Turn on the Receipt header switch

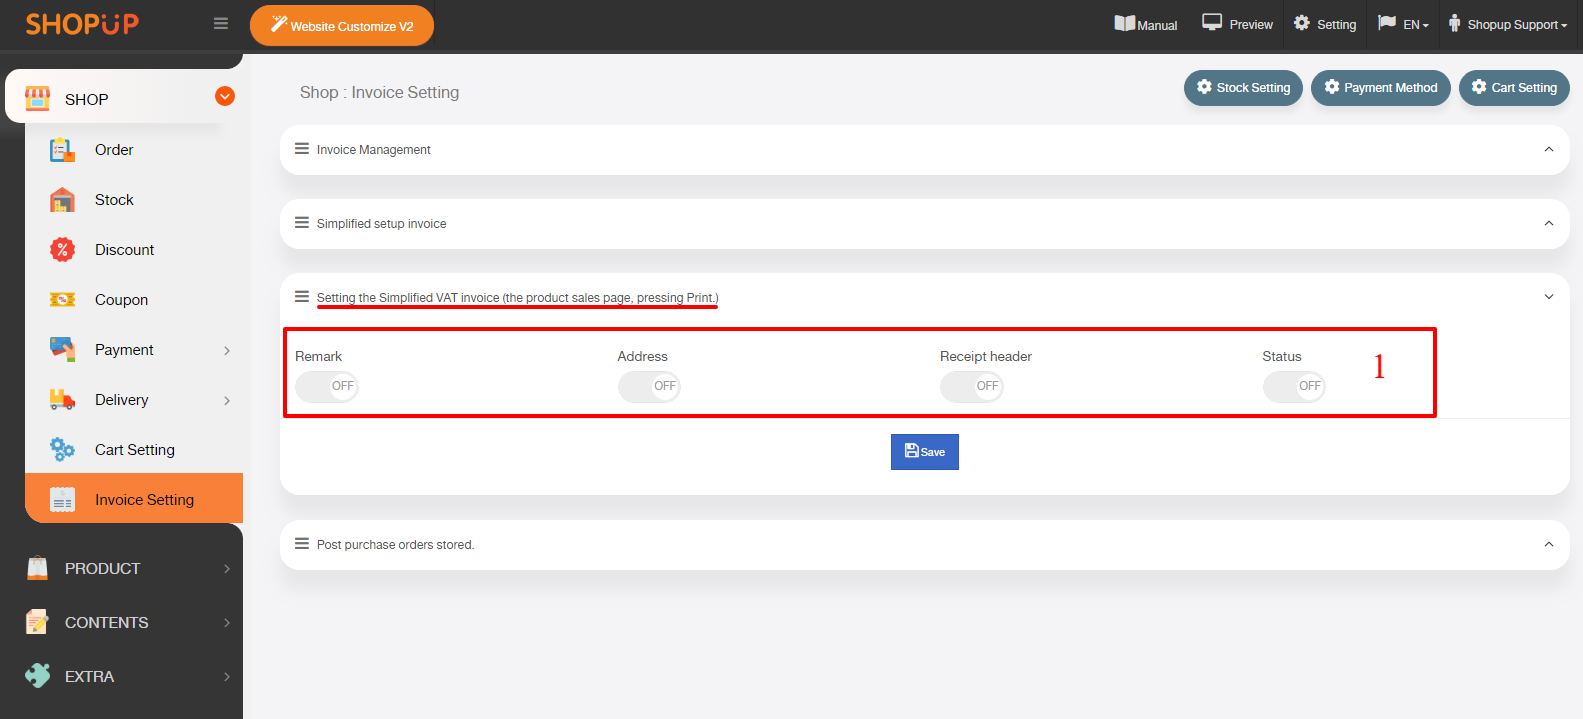(971, 386)
